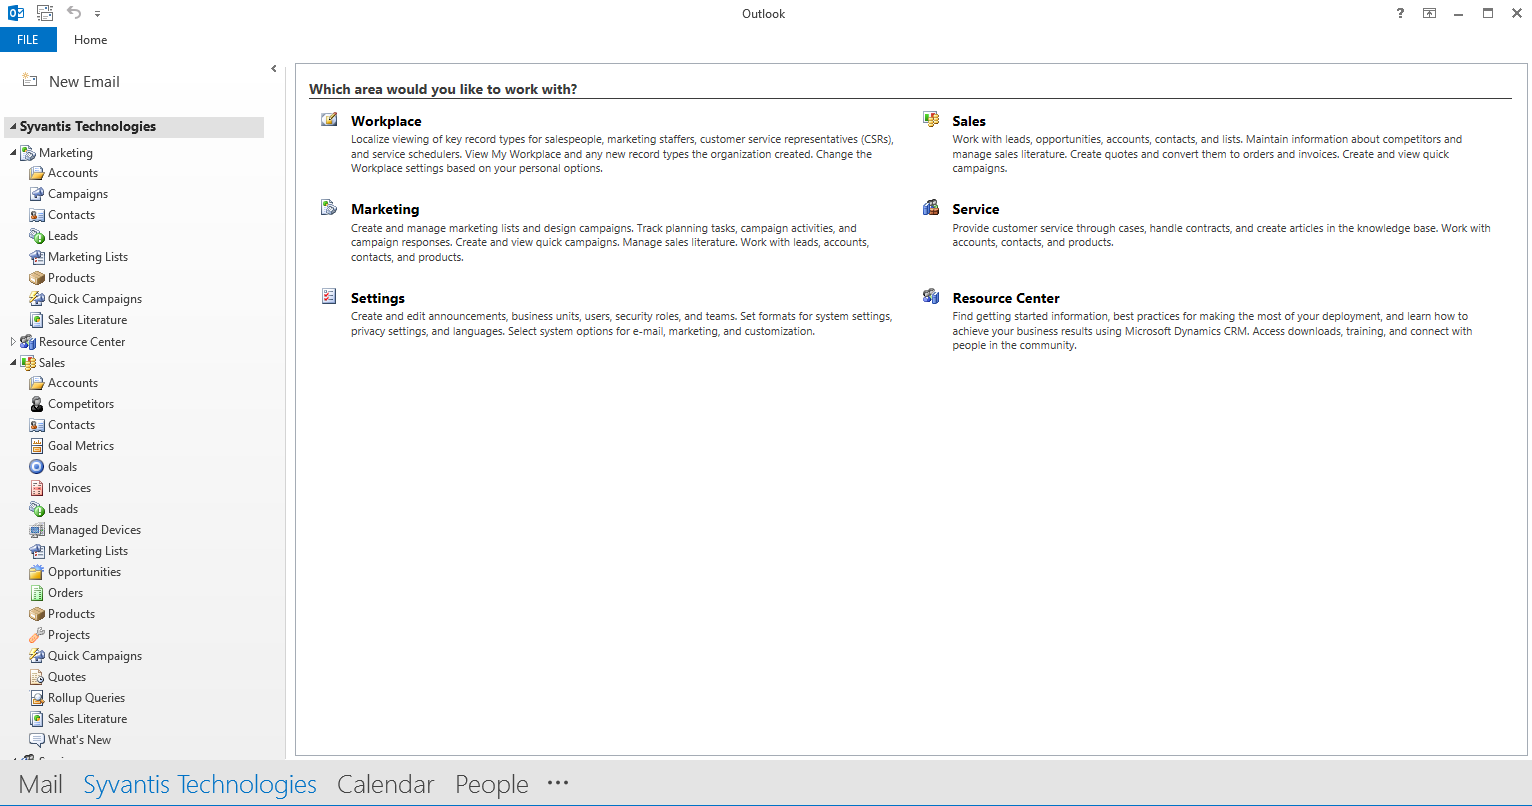Select the Home ribbon tab
The height and width of the screenshot is (806, 1532).
click(x=90, y=40)
